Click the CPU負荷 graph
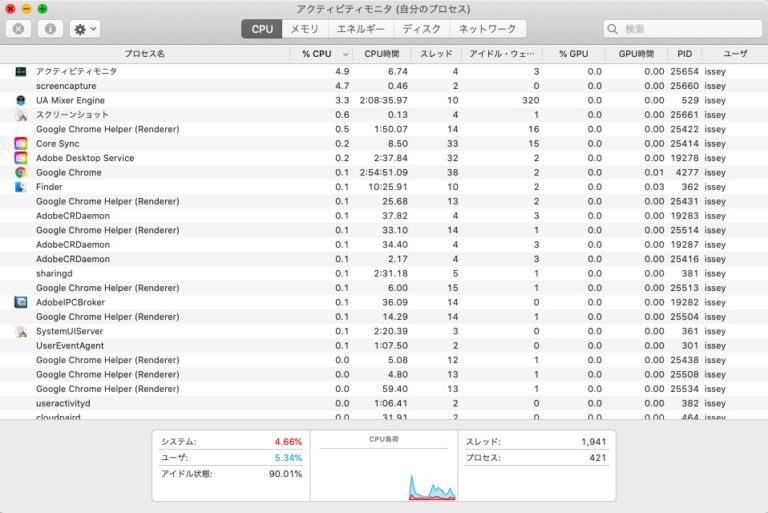 pyautogui.click(x=385, y=468)
